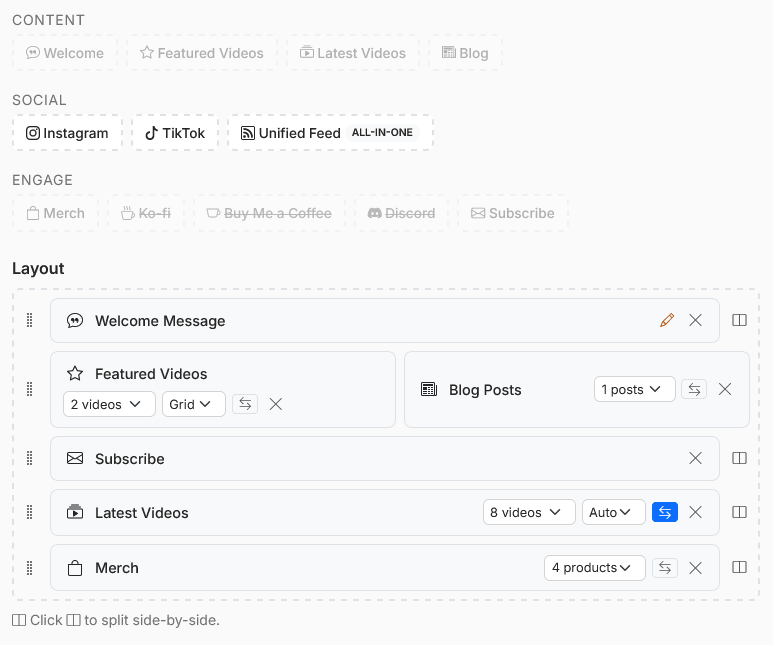Click the Subscribe chip under Engage

(x=513, y=213)
